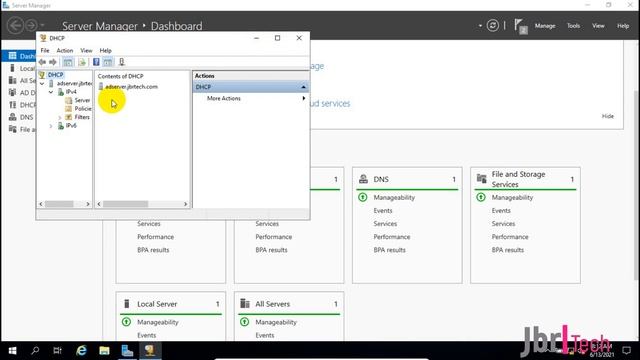Open File Explorer from taskbar
640x360 pixels.
click(x=104, y=350)
